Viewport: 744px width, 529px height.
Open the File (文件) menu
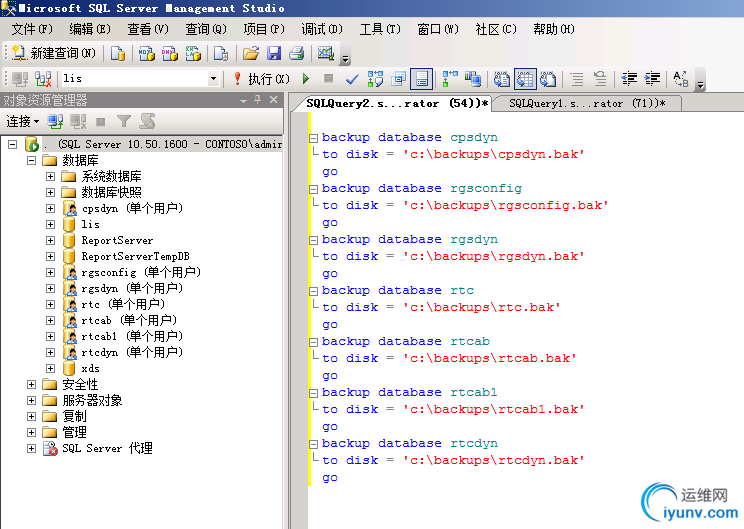(32, 29)
